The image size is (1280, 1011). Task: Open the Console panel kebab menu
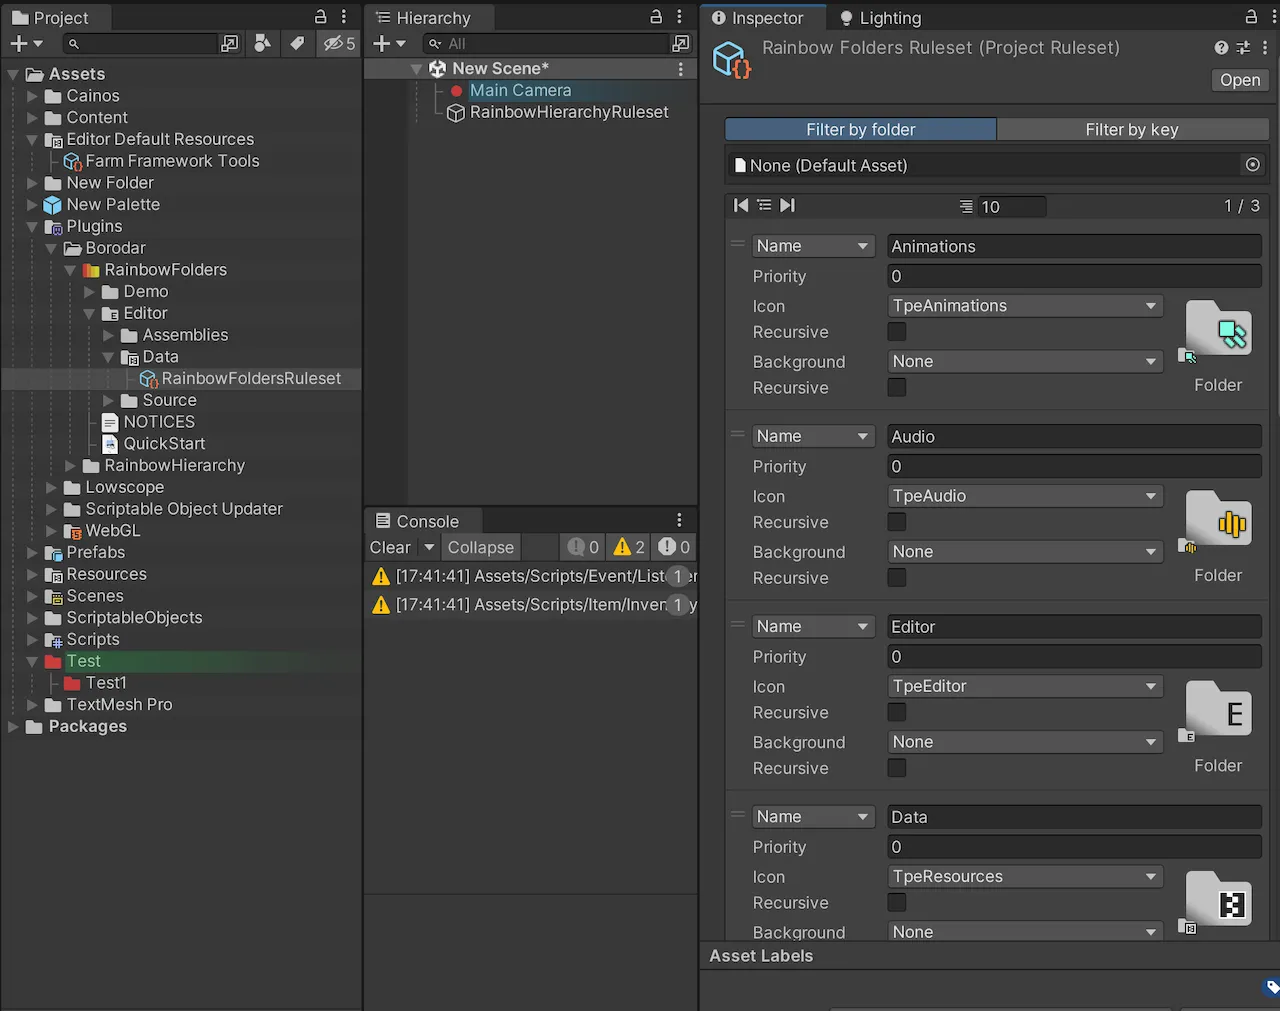pyautogui.click(x=679, y=520)
